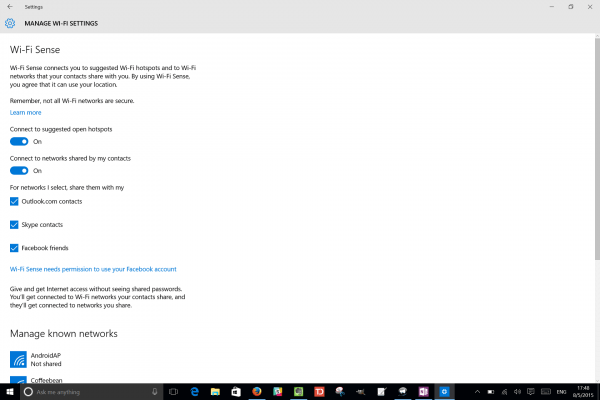
Task: Click the ENG language indicator
Action: point(561,392)
